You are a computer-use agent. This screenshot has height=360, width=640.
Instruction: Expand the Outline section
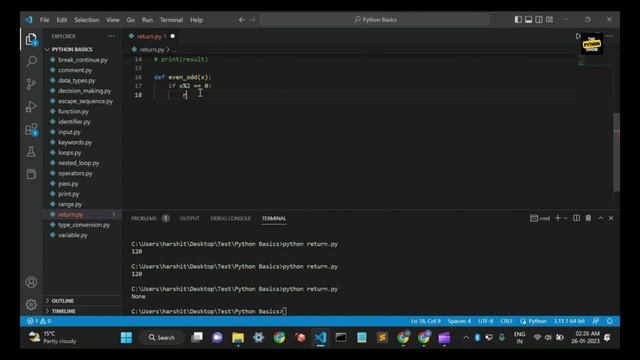click(x=62, y=301)
